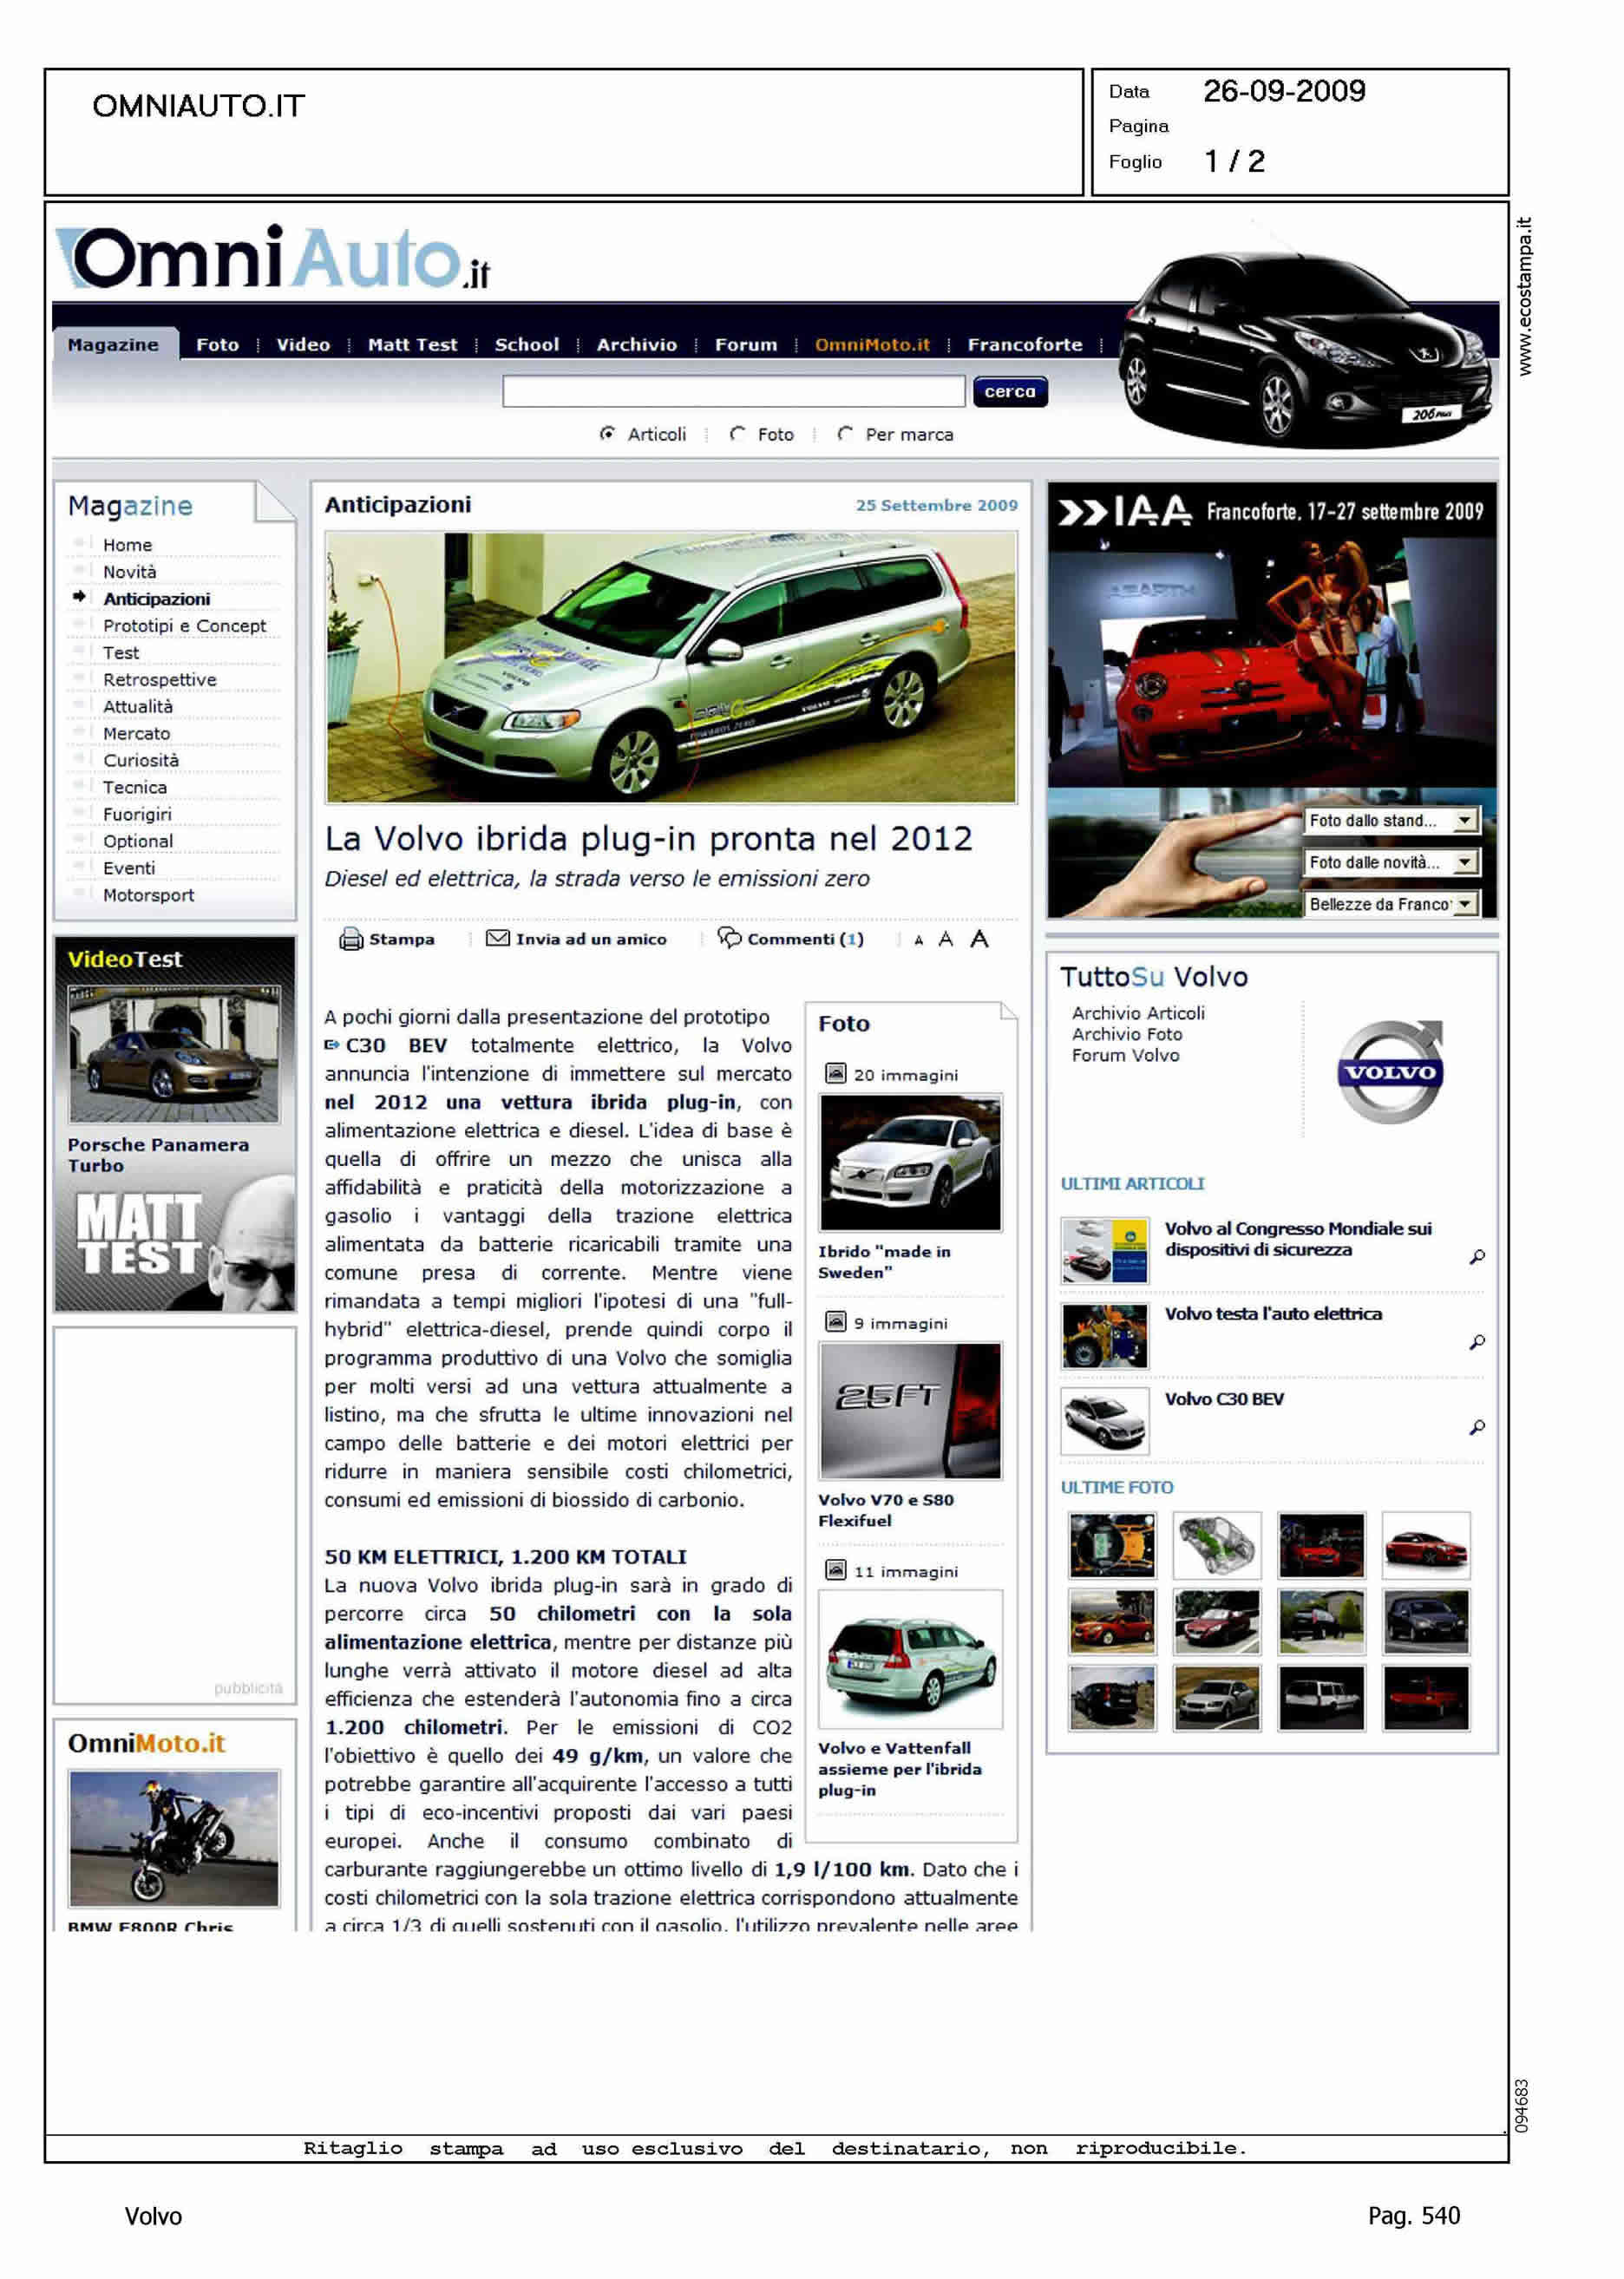
Task: Open the Matt Test navigation tab
Action: point(412,345)
